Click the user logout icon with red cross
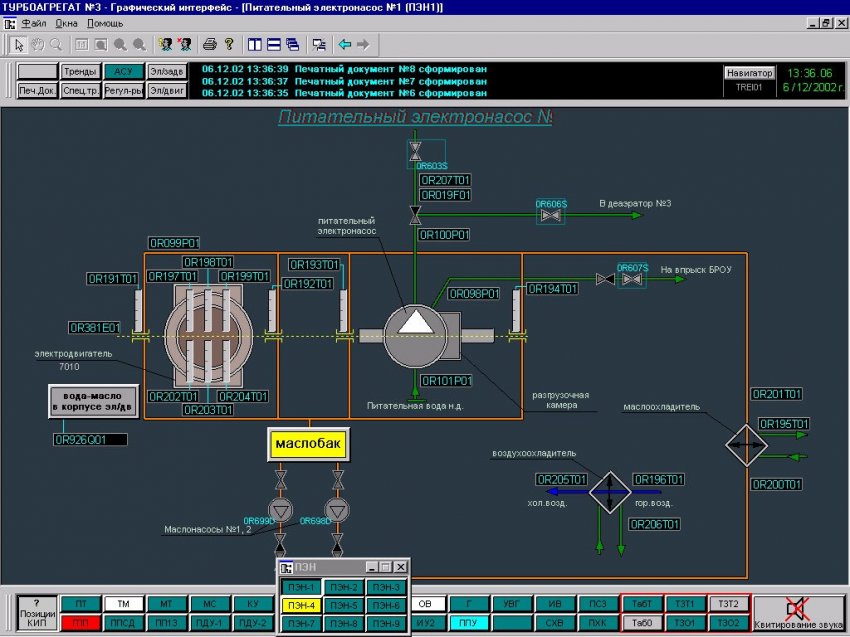Viewport: 850px width, 637px height. [x=185, y=44]
